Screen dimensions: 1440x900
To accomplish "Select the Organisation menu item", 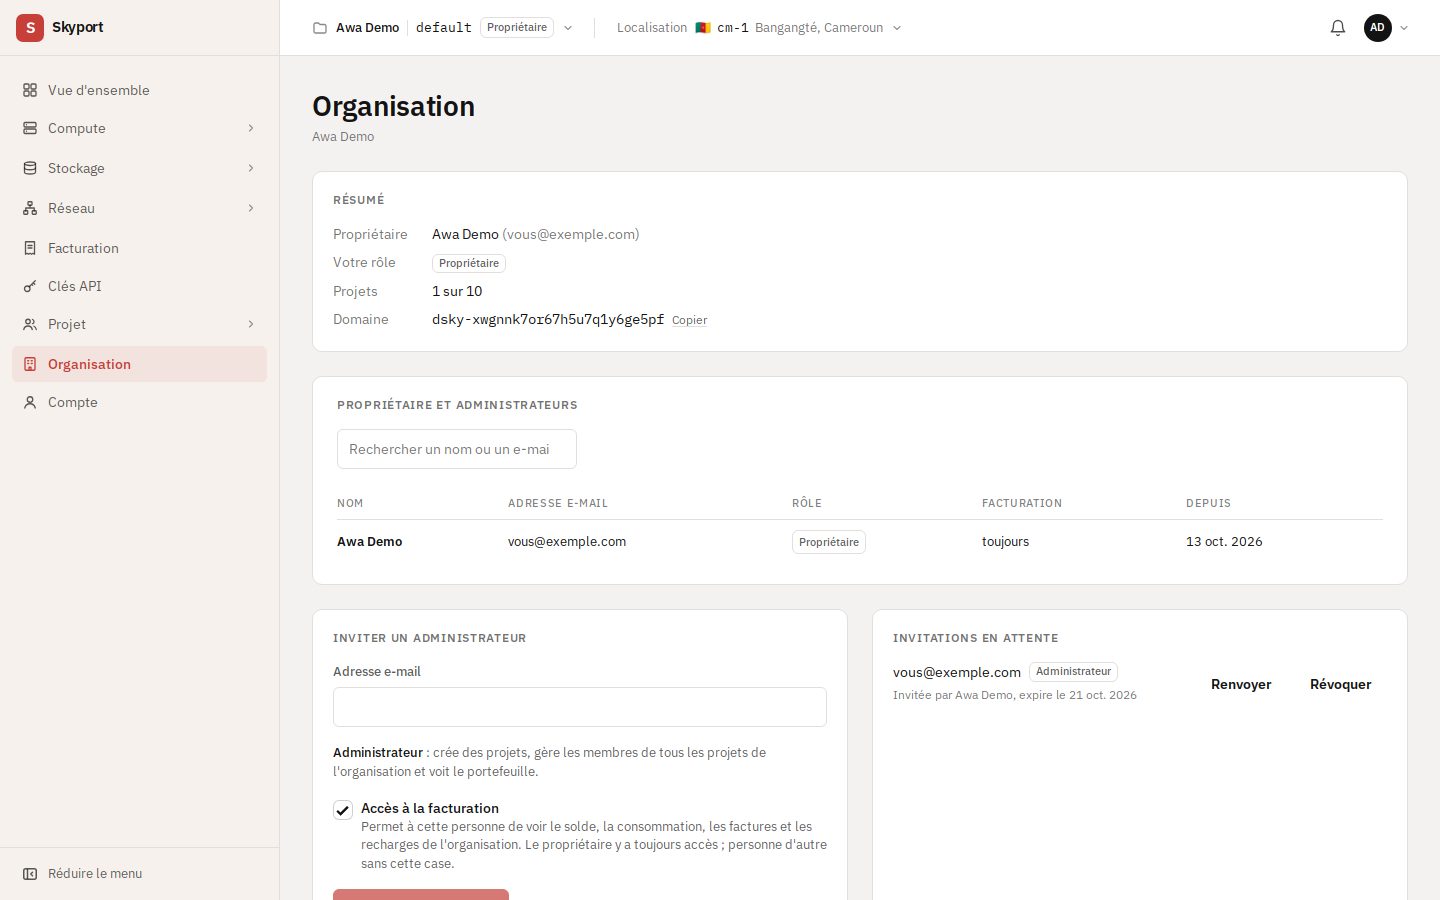I will [x=139, y=364].
